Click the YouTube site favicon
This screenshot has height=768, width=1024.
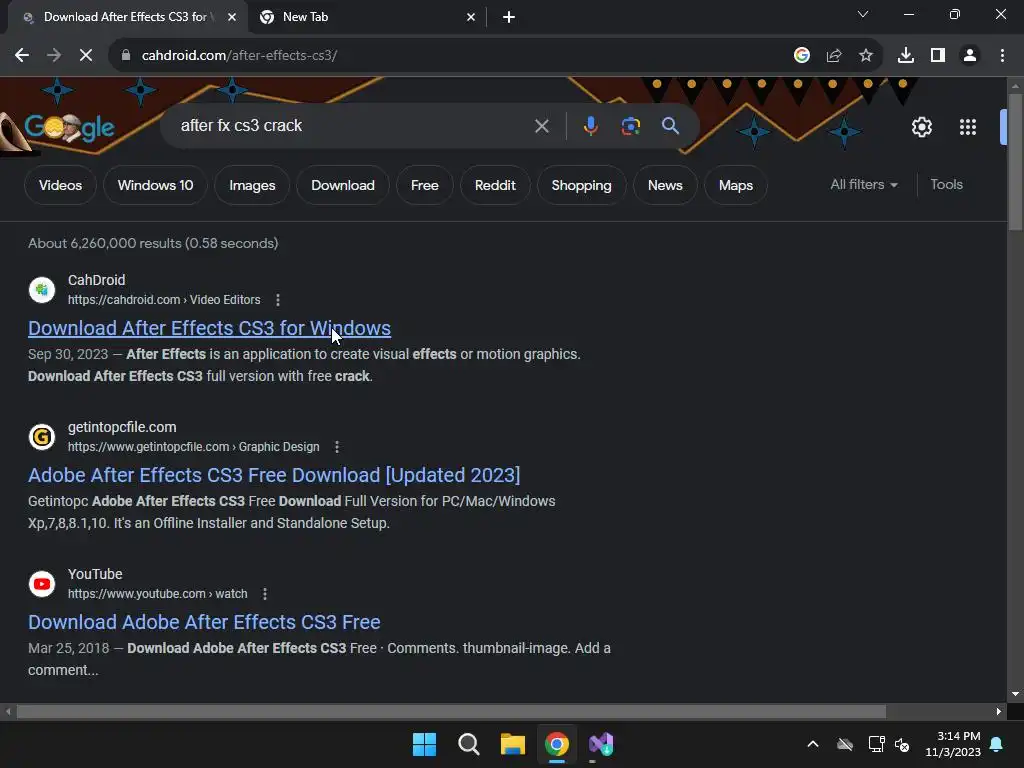[42, 583]
